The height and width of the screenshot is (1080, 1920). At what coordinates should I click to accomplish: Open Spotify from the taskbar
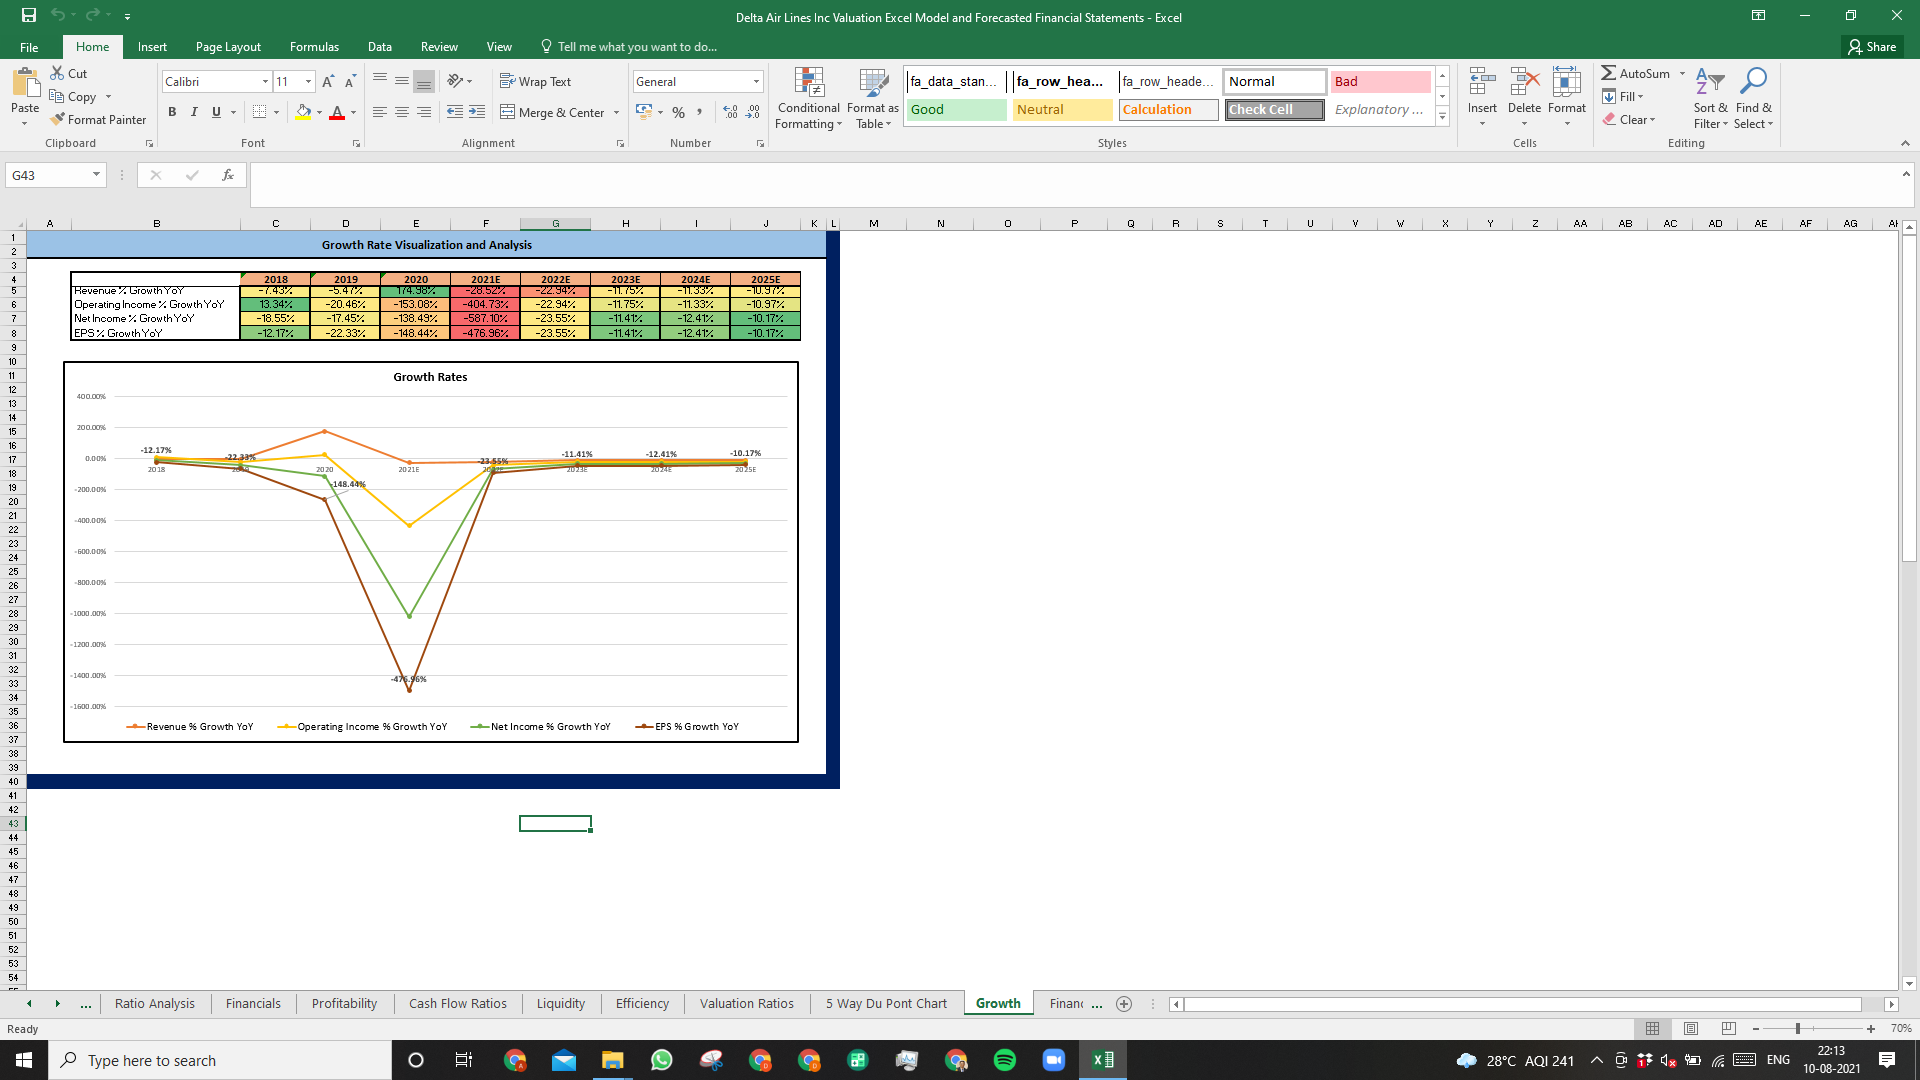click(x=1005, y=1060)
